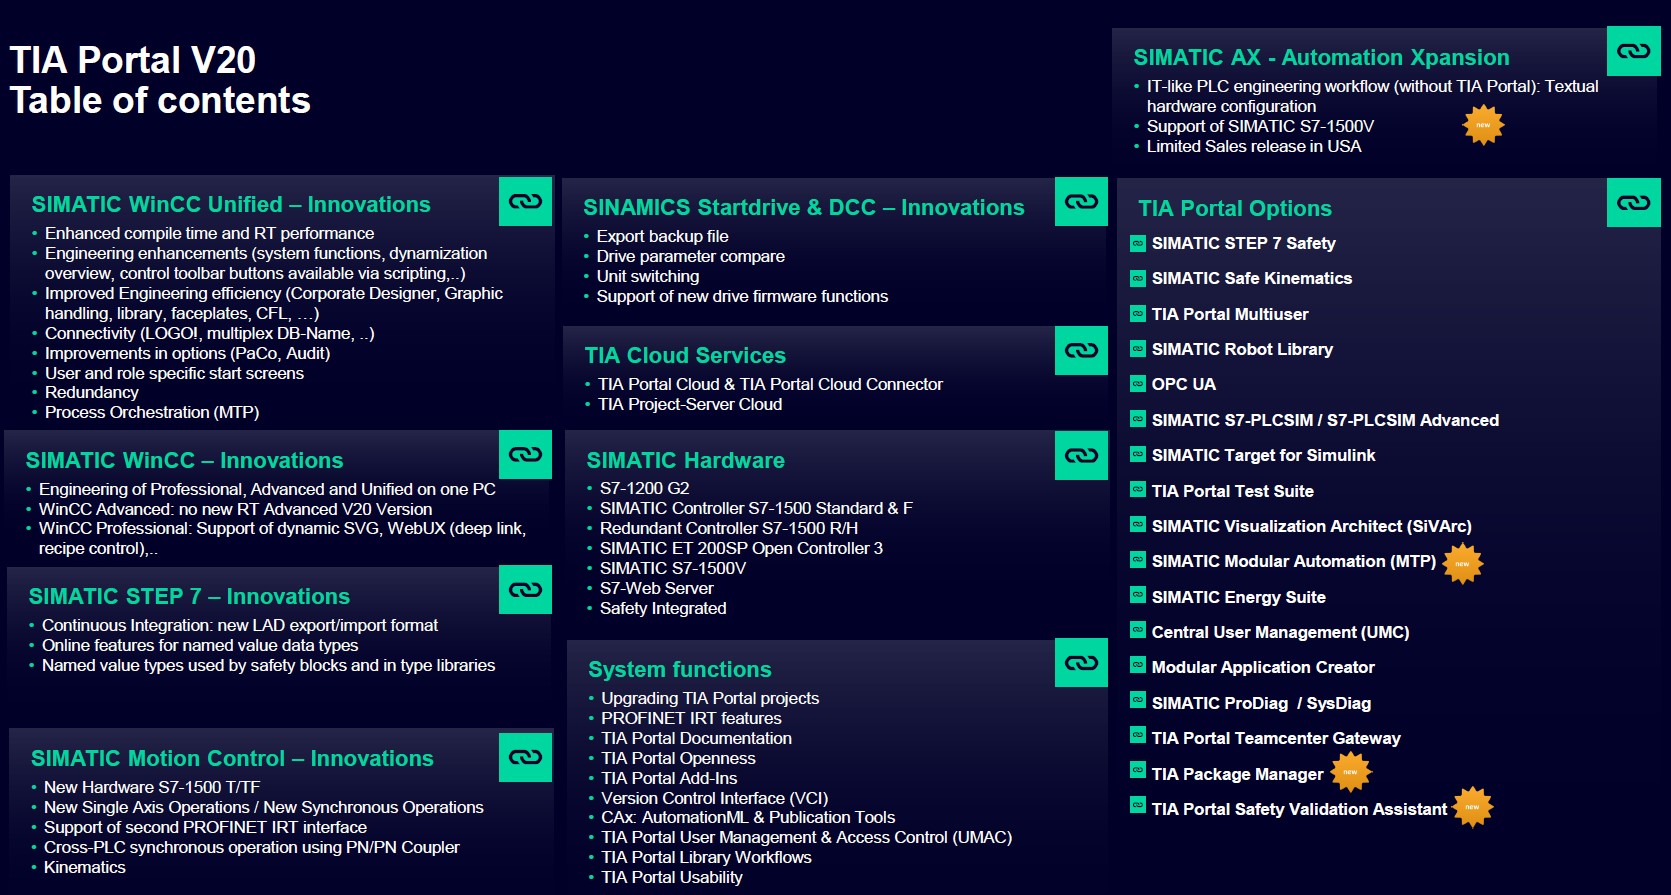This screenshot has width=1671, height=895.
Task: Click link icon beside SIMATIC Target for Simulink
Action: [1138, 454]
